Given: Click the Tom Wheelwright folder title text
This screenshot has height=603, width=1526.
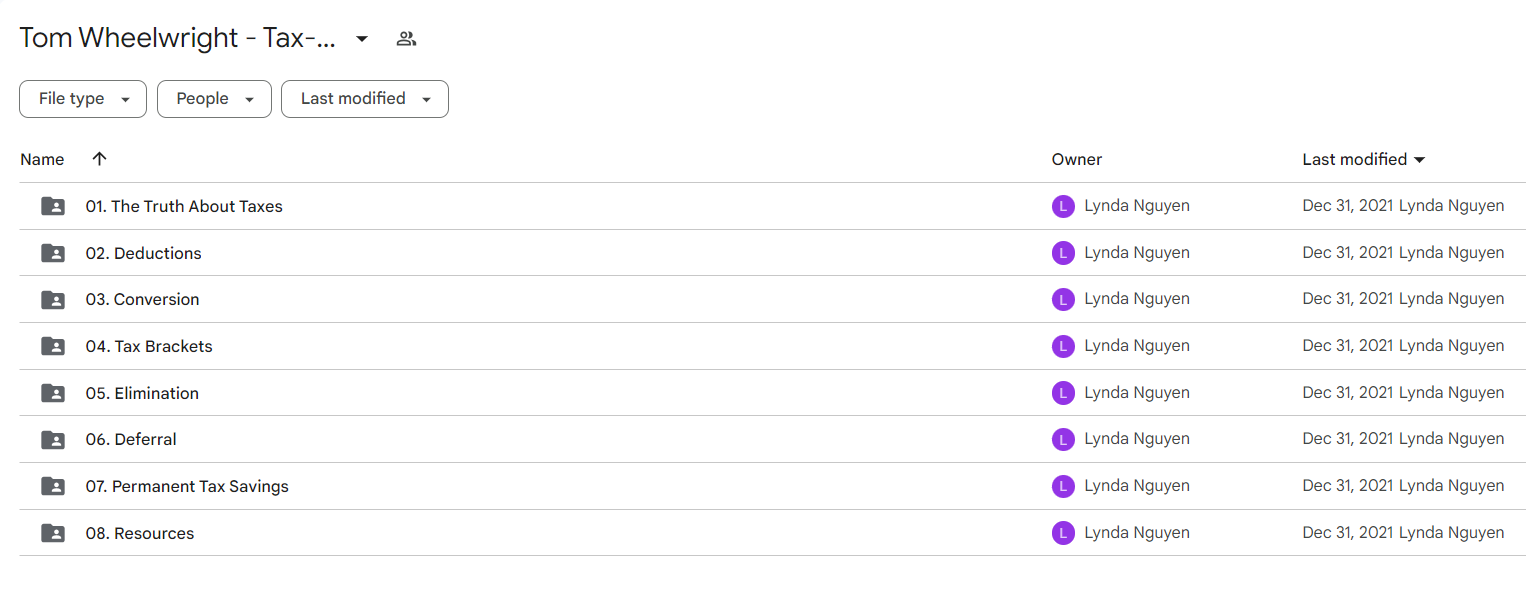Looking at the screenshot, I should 178,39.
